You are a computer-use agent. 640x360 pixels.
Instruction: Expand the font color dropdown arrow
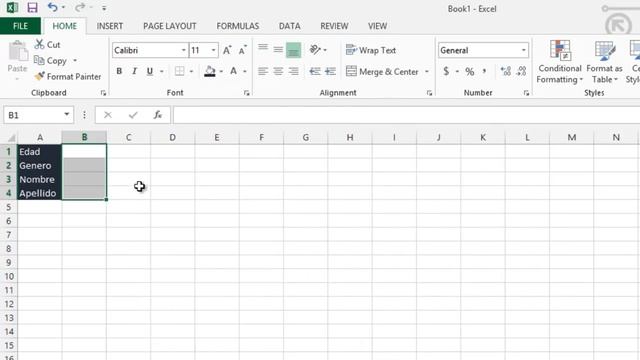click(x=245, y=71)
